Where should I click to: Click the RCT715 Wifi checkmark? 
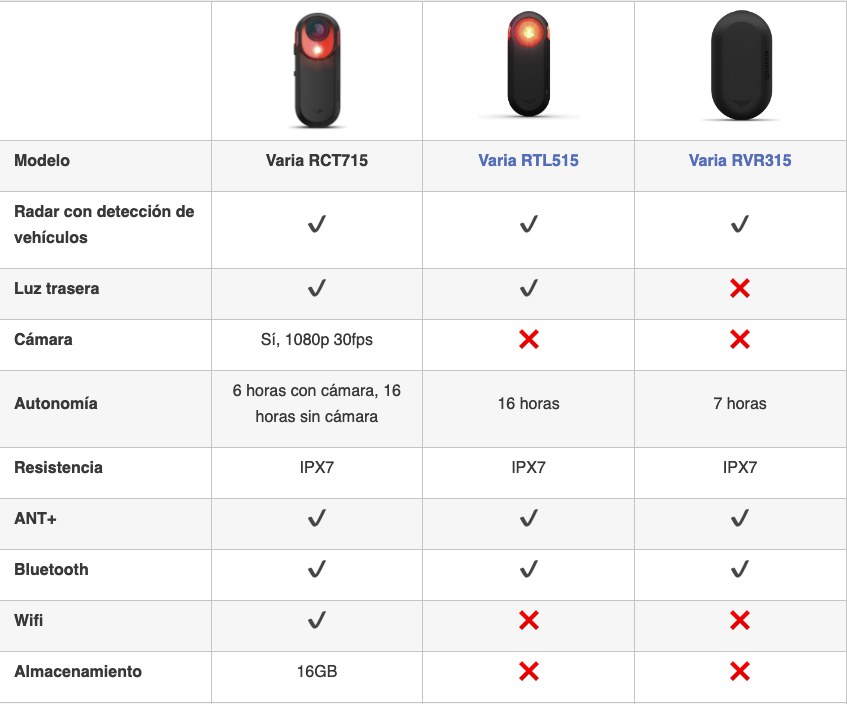coord(316,621)
